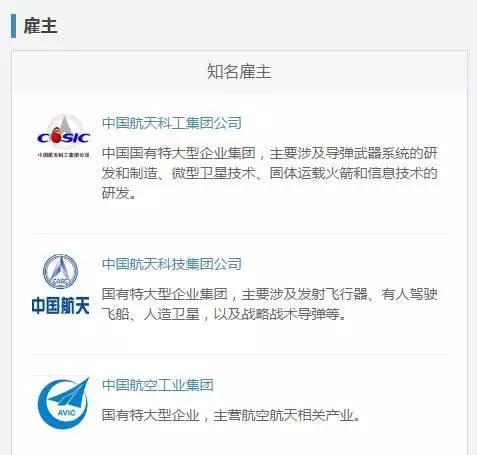
Task: Open the 中国航空工业集团 link
Action: point(158,385)
